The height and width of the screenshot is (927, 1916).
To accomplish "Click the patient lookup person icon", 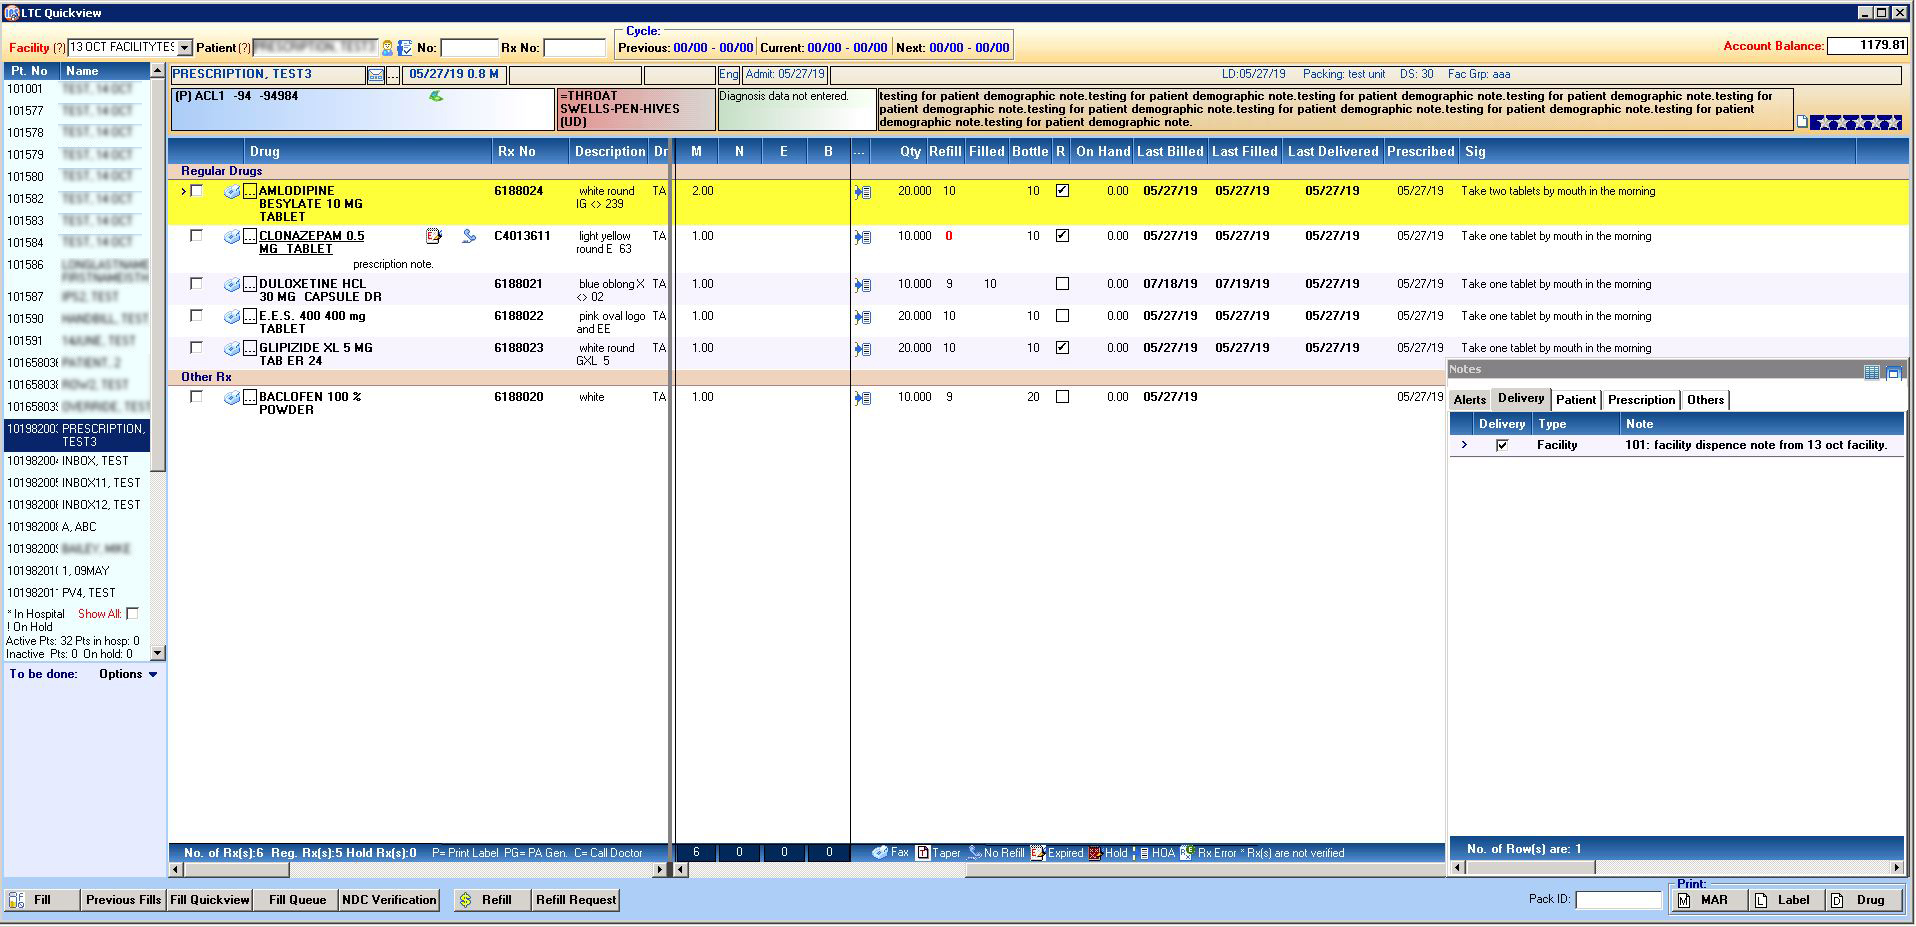I will pos(388,47).
